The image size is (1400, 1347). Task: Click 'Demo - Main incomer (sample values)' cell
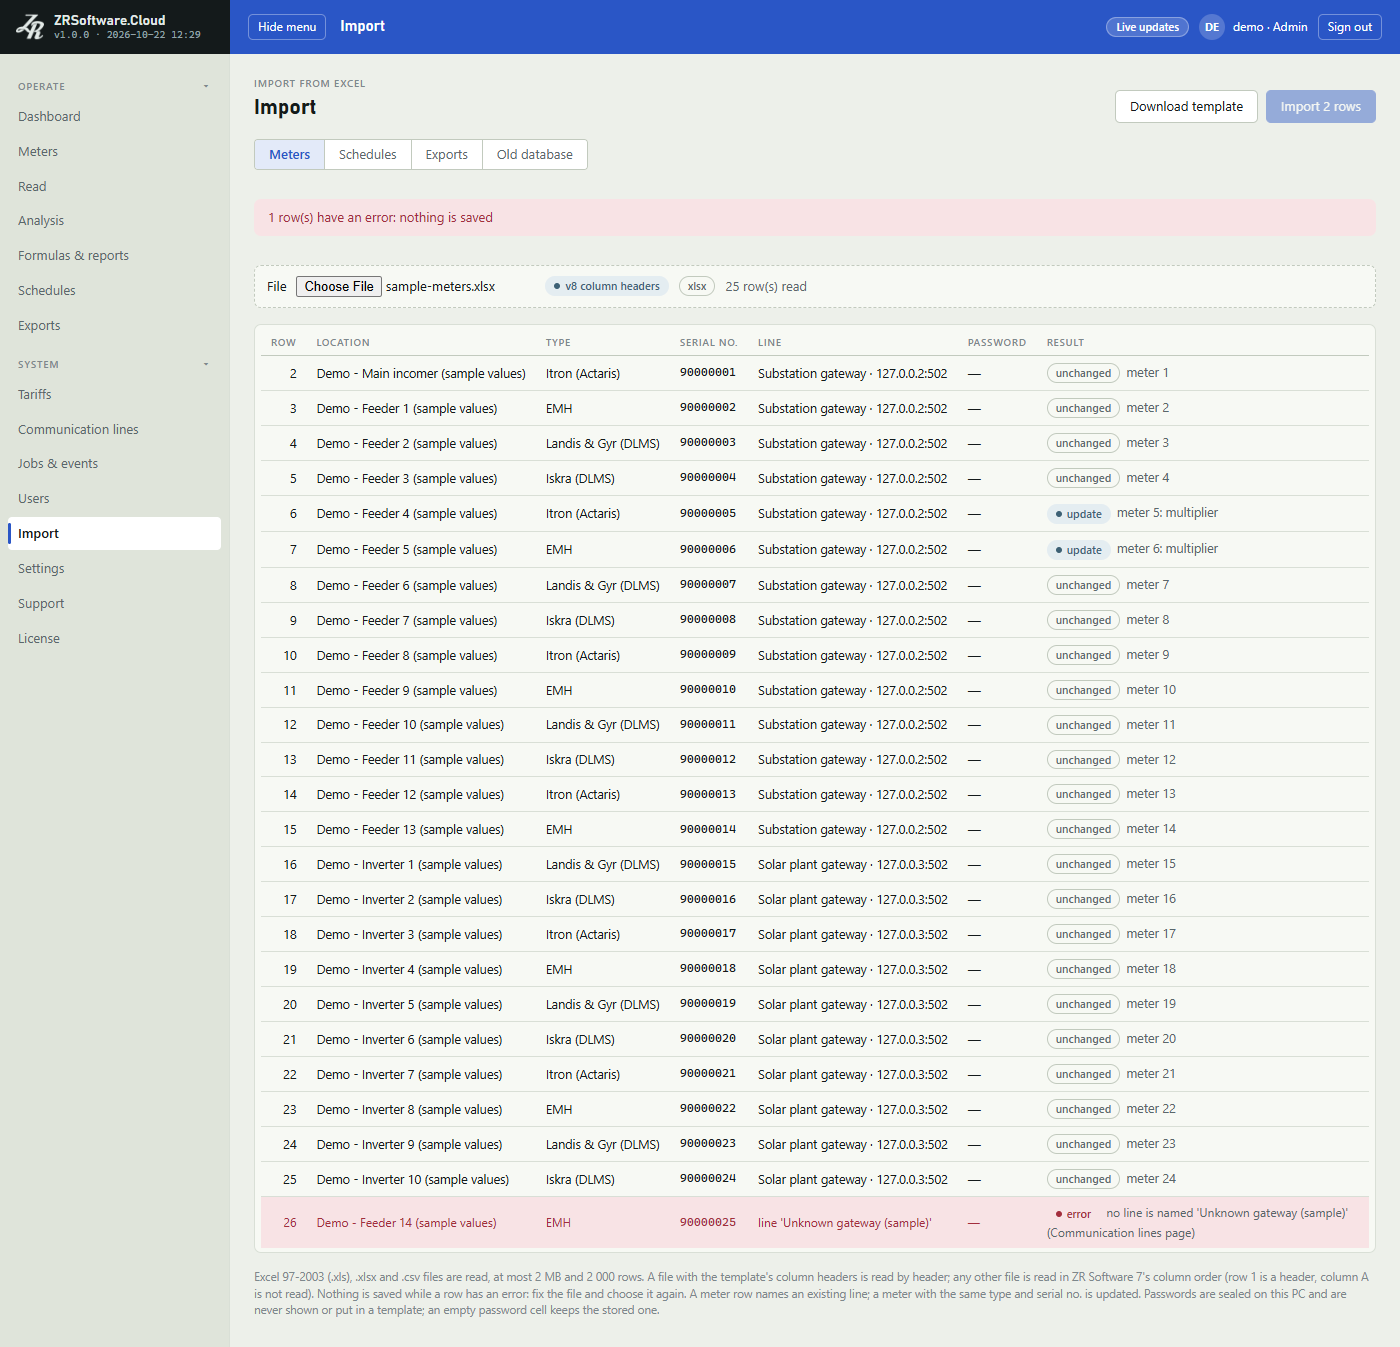(x=421, y=374)
